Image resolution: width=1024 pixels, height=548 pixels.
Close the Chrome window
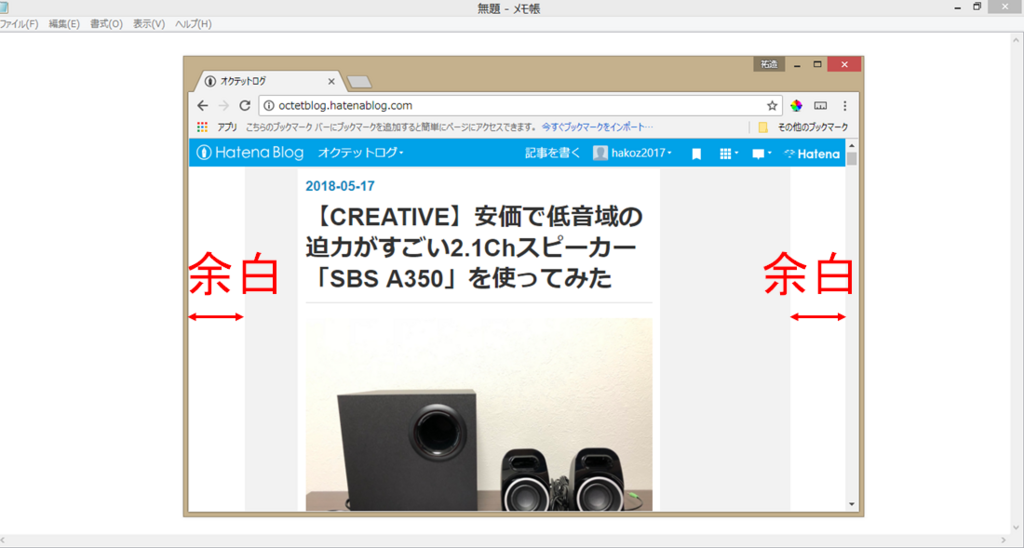844,64
